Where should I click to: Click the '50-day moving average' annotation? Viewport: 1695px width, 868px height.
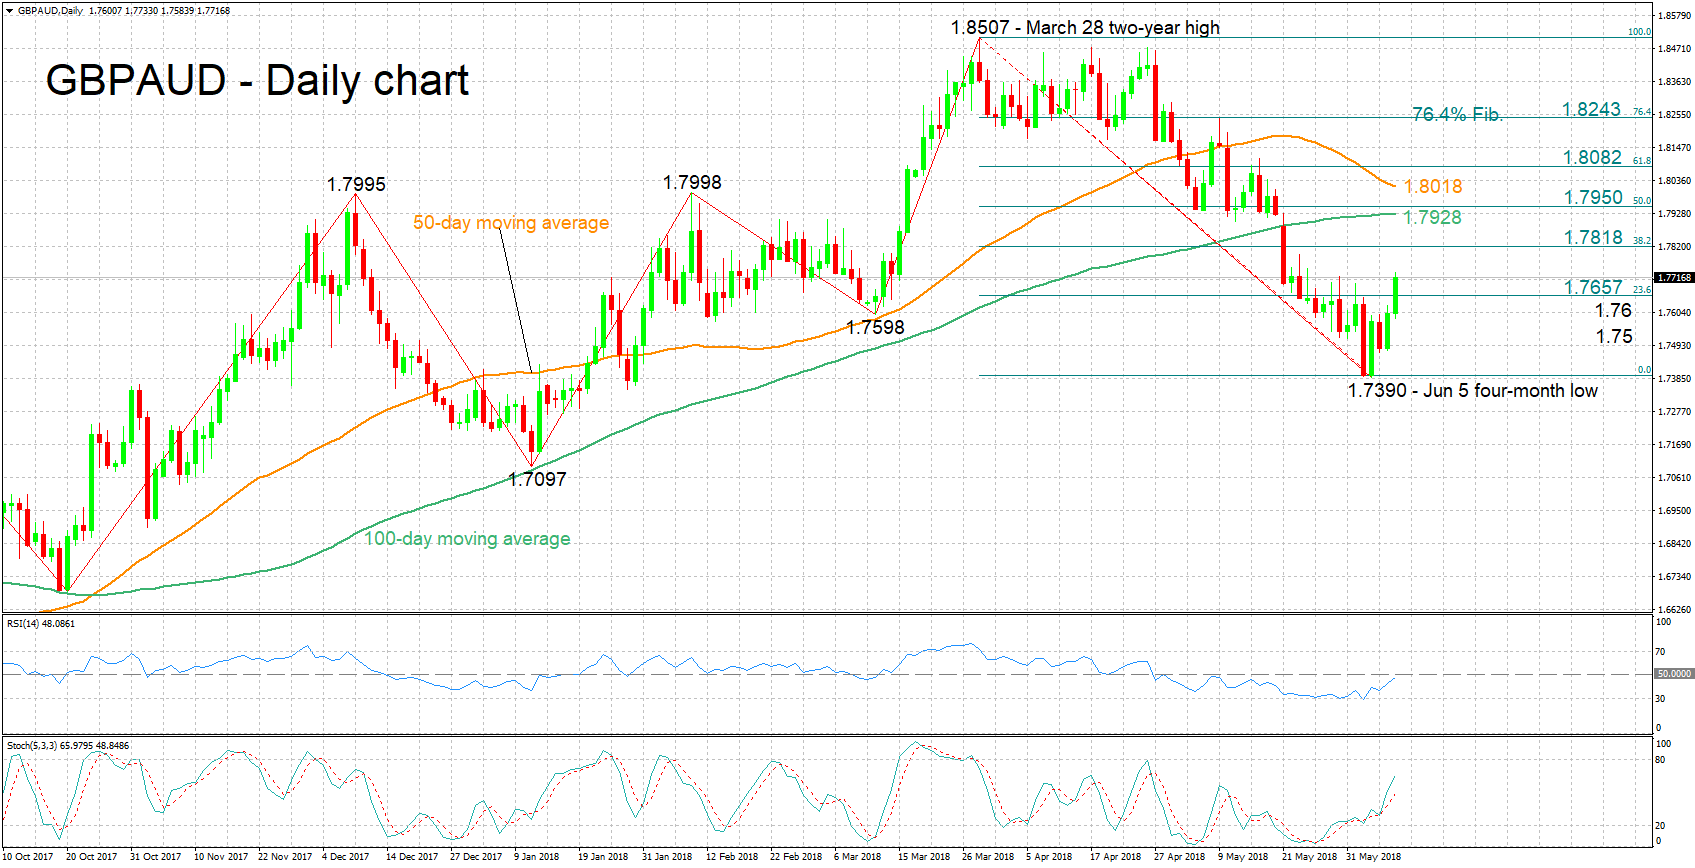point(511,222)
